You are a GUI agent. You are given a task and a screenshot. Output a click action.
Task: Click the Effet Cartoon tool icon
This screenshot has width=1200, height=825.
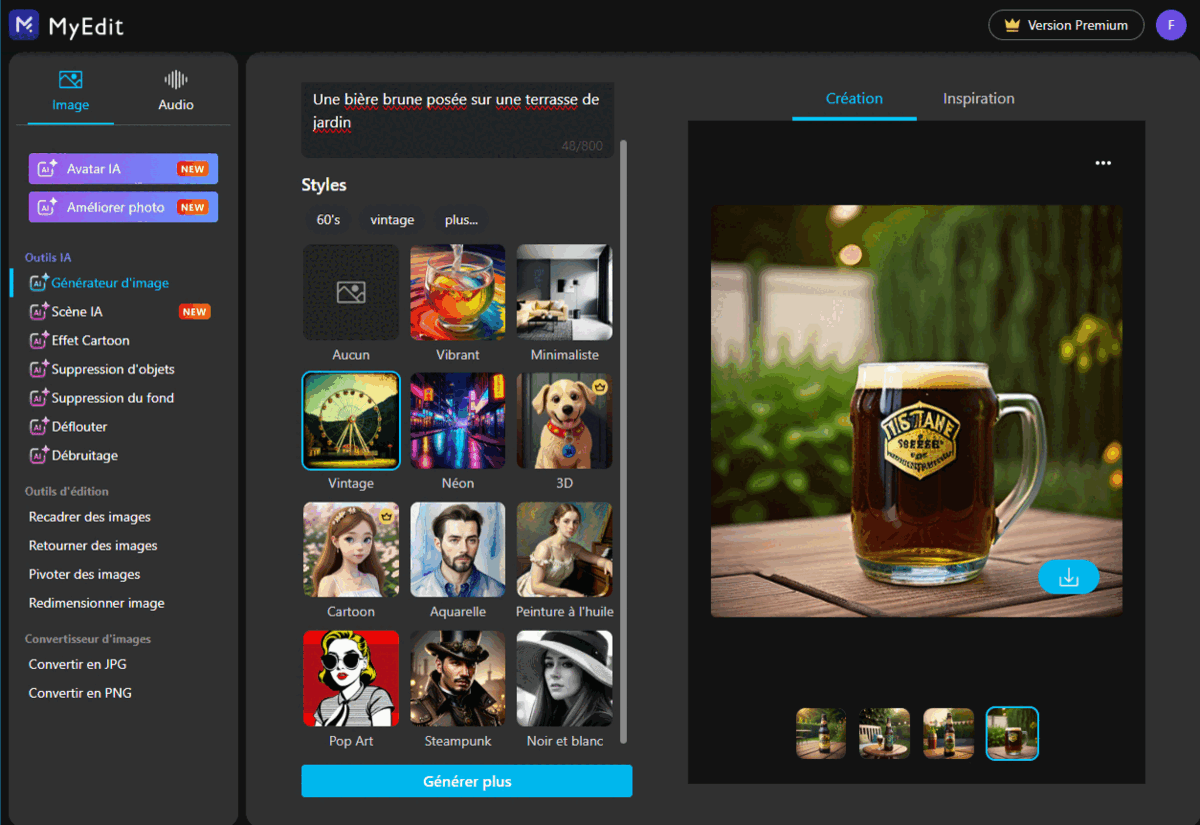39,340
